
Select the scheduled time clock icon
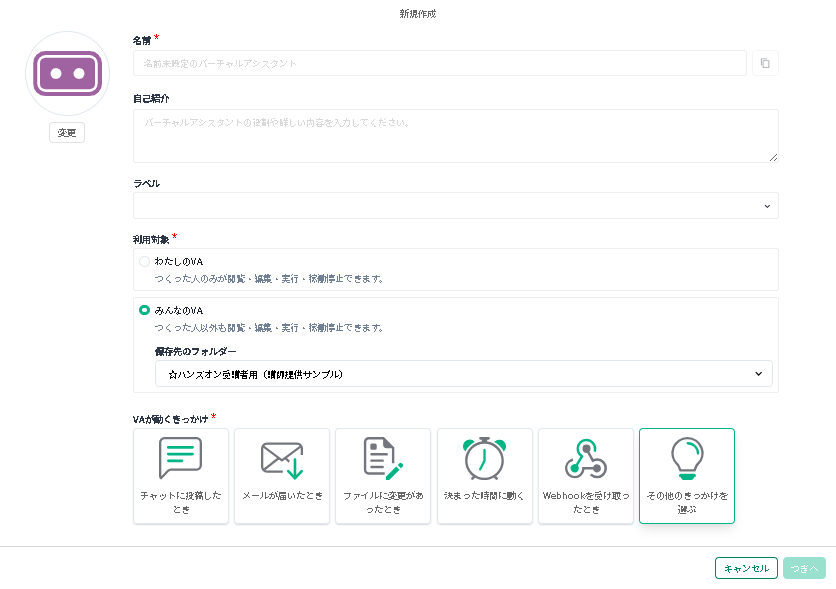tap(484, 459)
